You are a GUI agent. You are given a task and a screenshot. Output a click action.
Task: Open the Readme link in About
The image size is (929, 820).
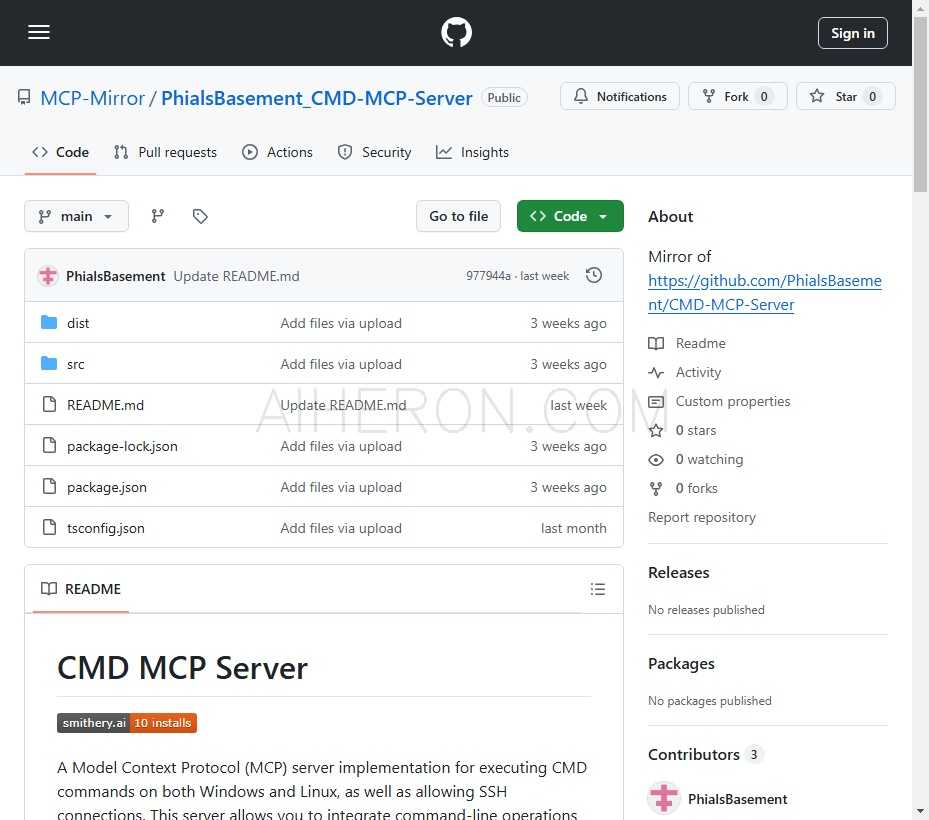point(700,343)
